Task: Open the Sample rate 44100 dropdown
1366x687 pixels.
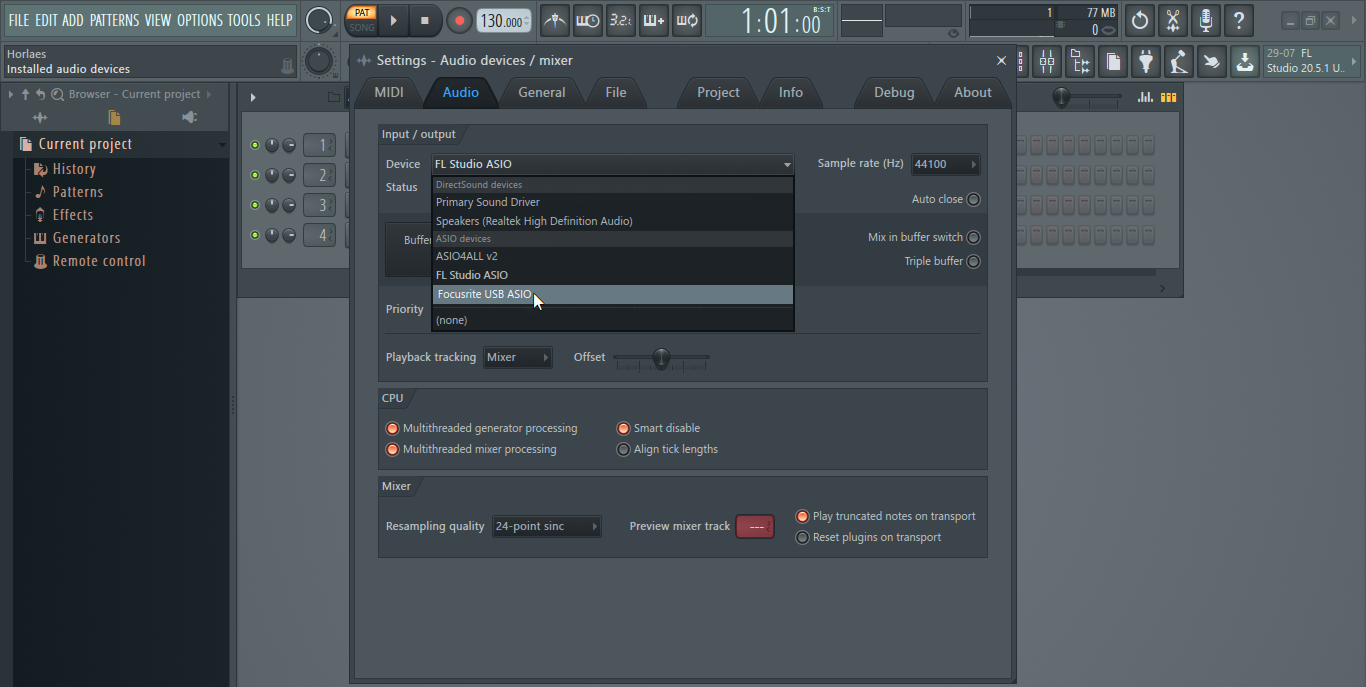Action: pos(945,164)
